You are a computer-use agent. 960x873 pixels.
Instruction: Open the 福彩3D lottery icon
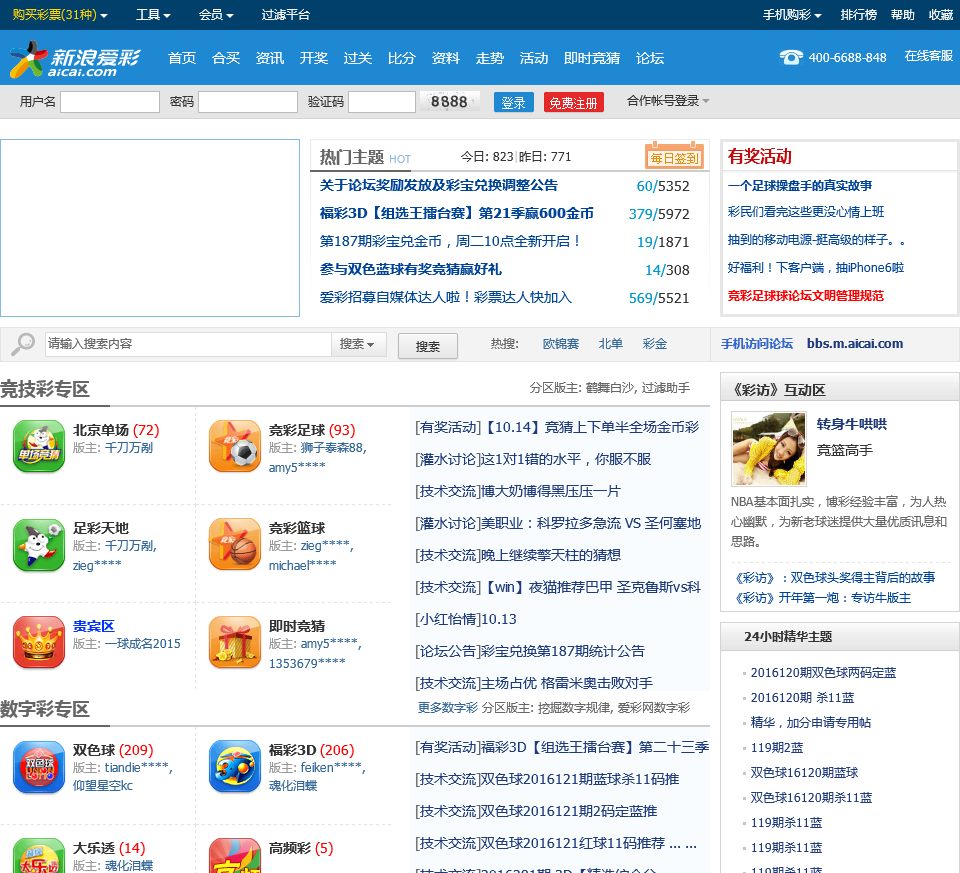[234, 766]
